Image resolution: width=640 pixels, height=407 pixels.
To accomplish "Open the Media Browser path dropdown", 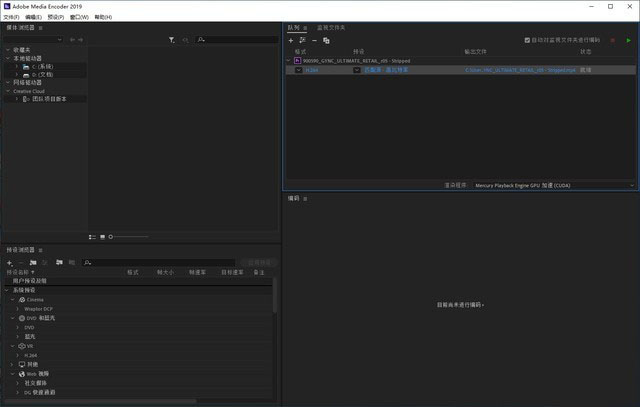I will (x=33, y=40).
